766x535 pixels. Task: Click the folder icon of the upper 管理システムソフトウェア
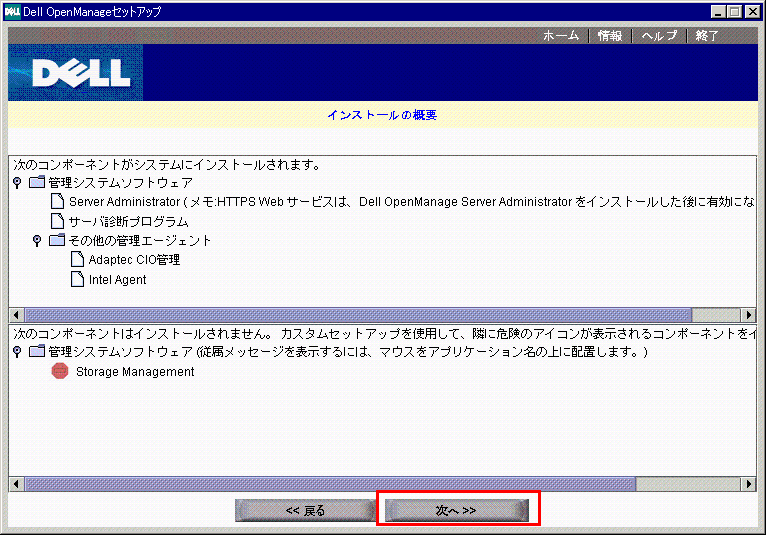tap(37, 182)
